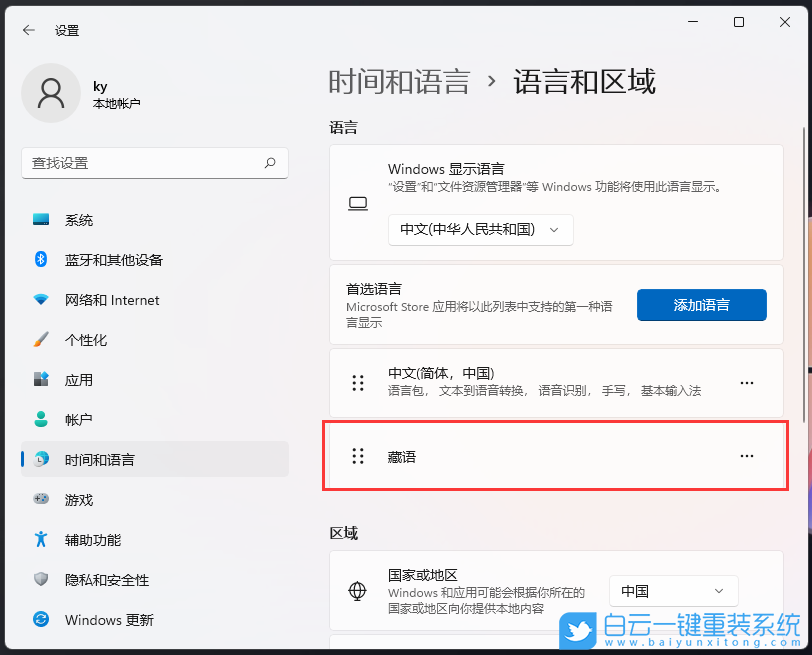The width and height of the screenshot is (812, 655).
Task: Open the 游戏 Xbox gaming icon
Action: [41, 500]
